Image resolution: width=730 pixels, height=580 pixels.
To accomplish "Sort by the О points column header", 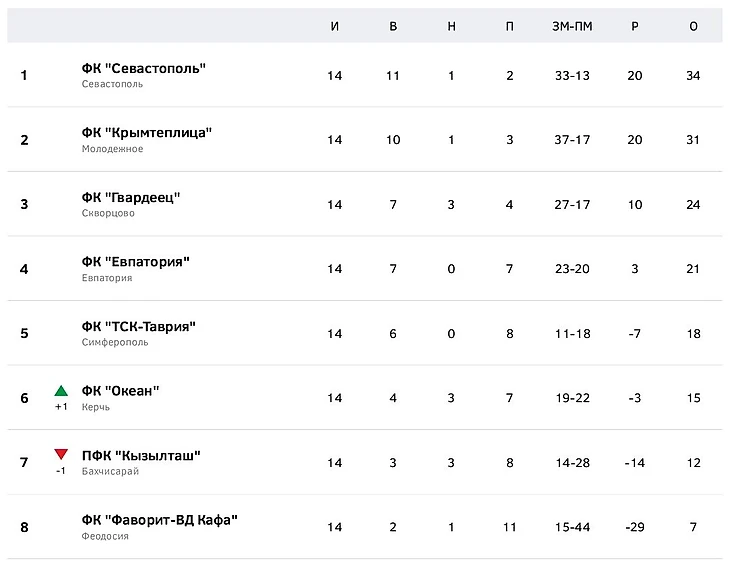I will coord(693,26).
